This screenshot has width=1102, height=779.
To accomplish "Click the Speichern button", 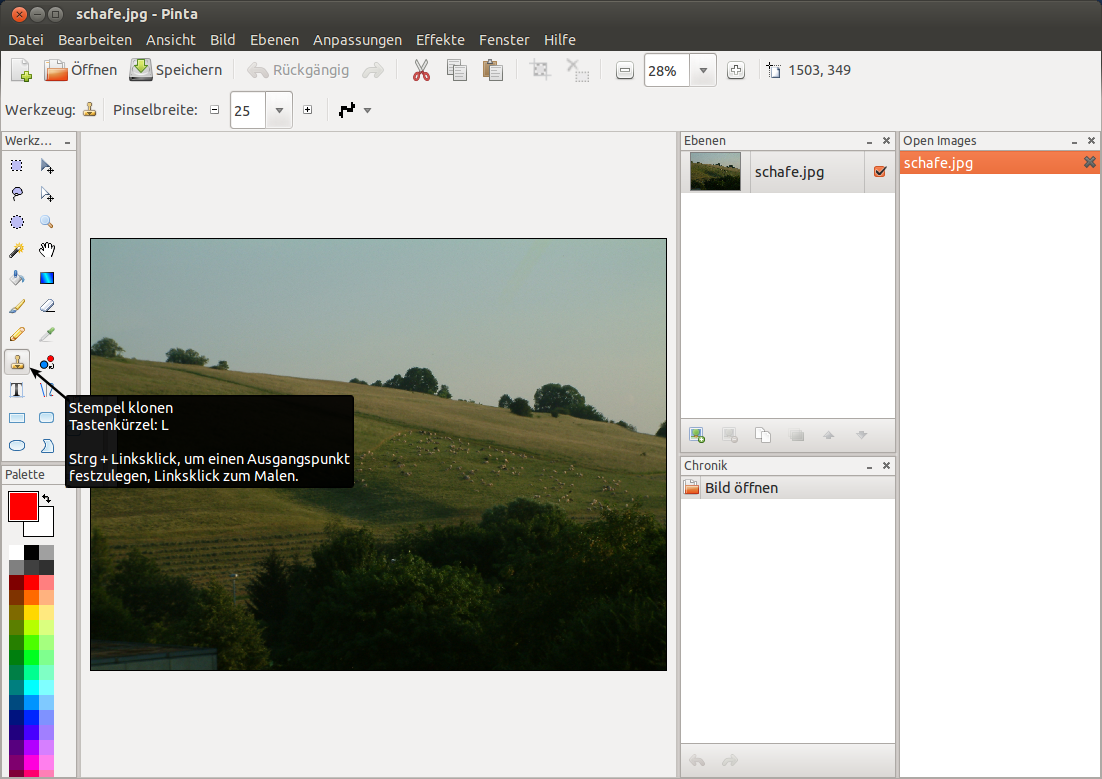I will [176, 70].
